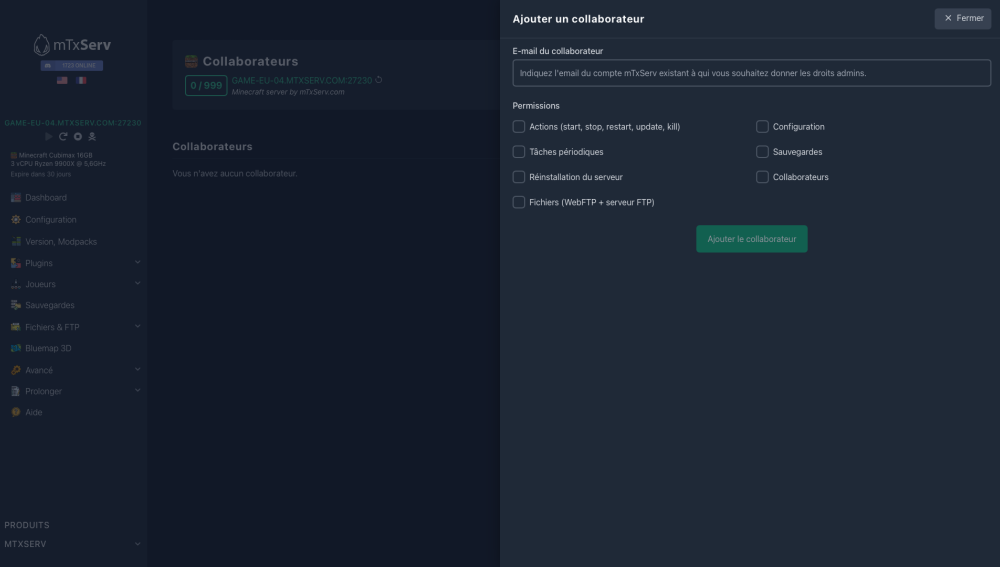1000x567 pixels.
Task: Click the Ajouter le collaborateur button
Action: pos(751,239)
